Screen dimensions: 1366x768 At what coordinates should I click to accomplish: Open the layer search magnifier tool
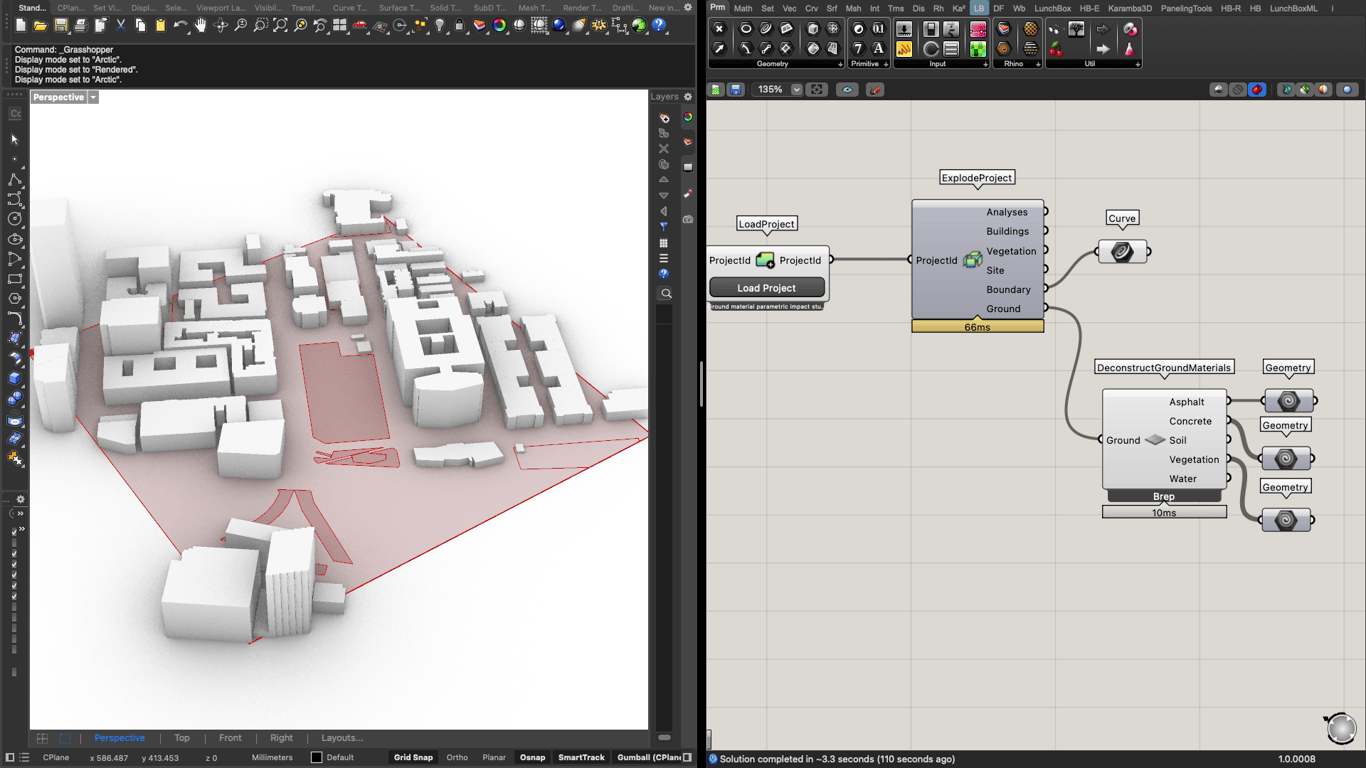(665, 293)
